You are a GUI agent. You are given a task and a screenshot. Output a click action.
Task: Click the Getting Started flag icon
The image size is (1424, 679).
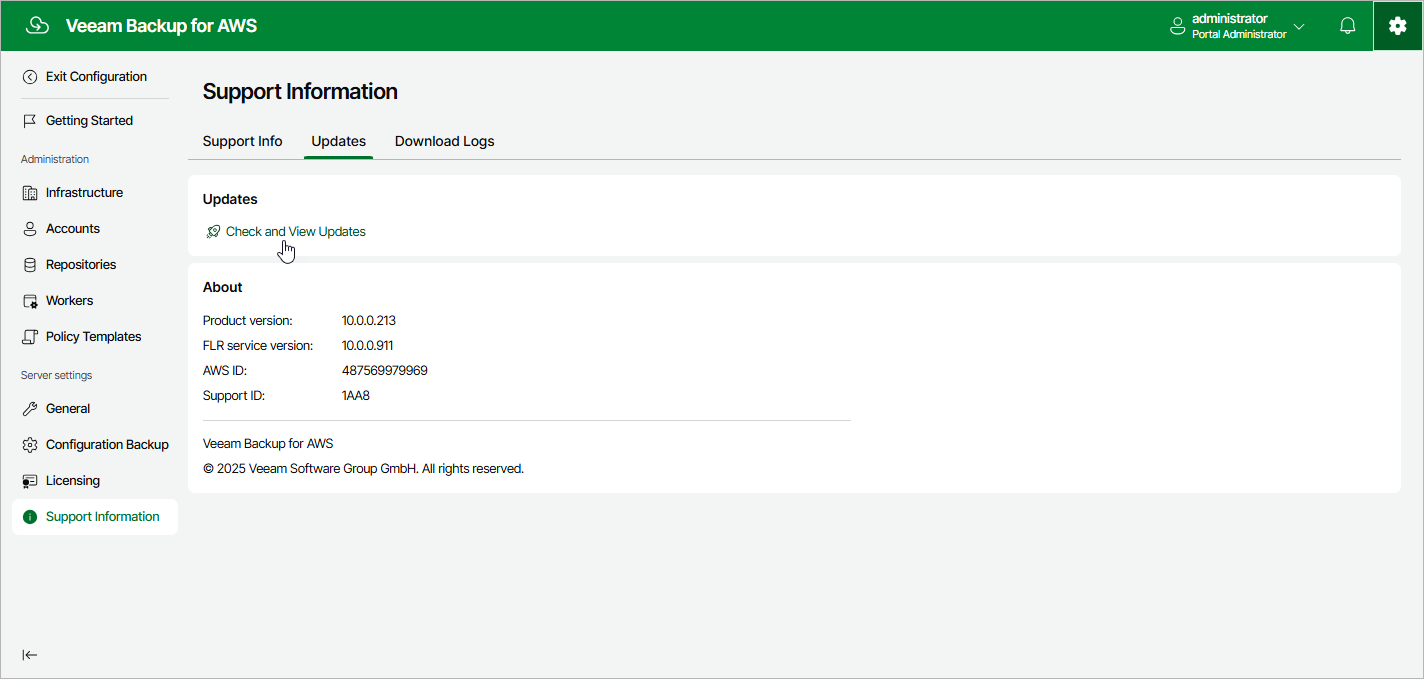(x=30, y=121)
